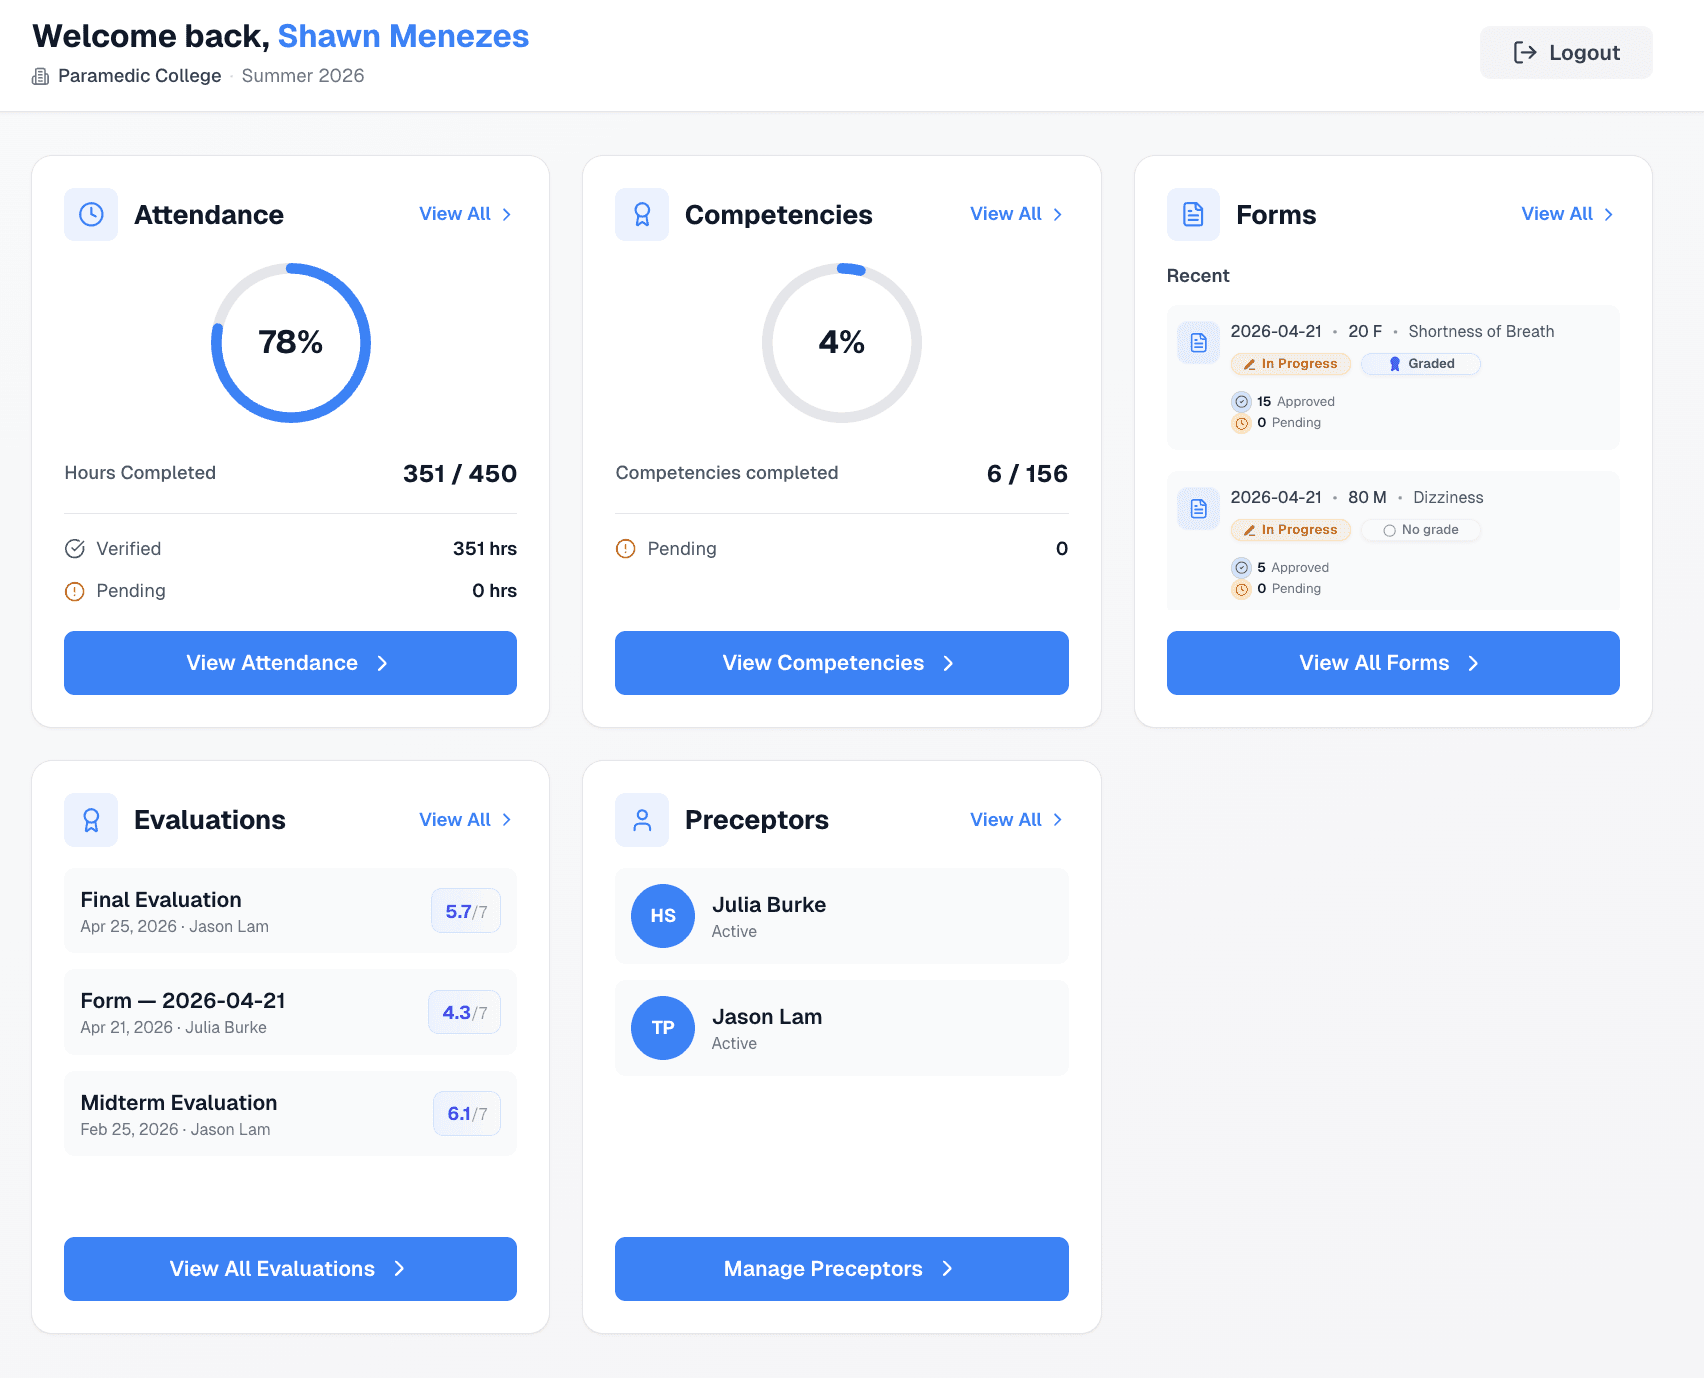The width and height of the screenshot is (1704, 1378).
Task: Open the Form — 2026-04-21 evaluation entry
Action: pos(290,1012)
